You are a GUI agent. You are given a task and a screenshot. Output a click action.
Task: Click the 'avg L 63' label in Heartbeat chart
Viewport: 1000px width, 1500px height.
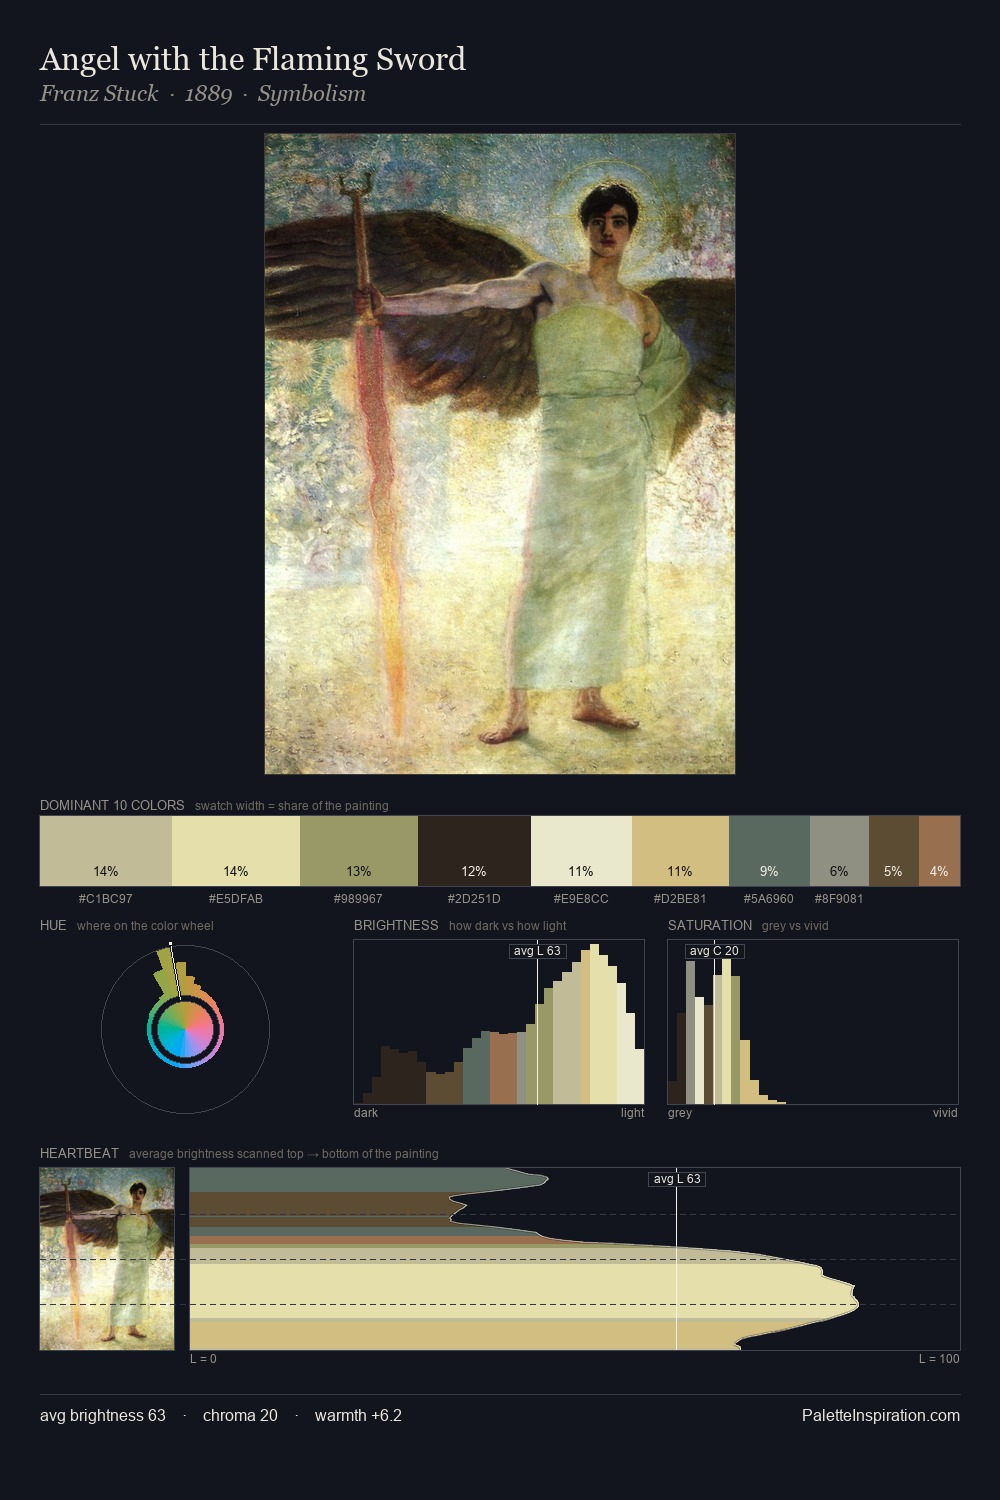677,1179
